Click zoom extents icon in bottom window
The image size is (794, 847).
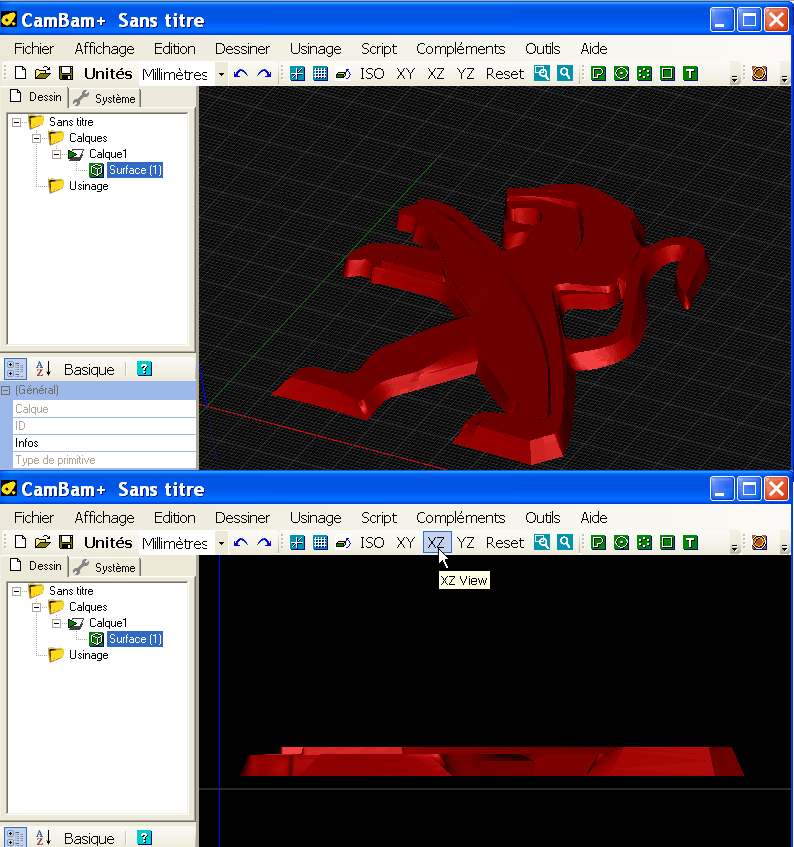pos(542,542)
